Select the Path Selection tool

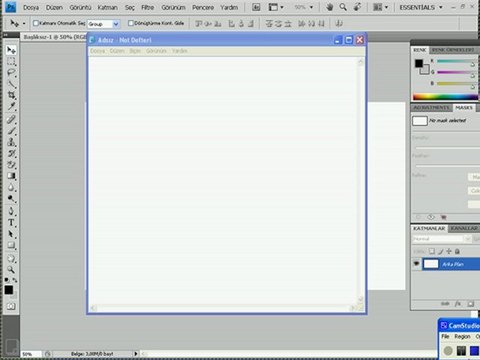pos(11,234)
